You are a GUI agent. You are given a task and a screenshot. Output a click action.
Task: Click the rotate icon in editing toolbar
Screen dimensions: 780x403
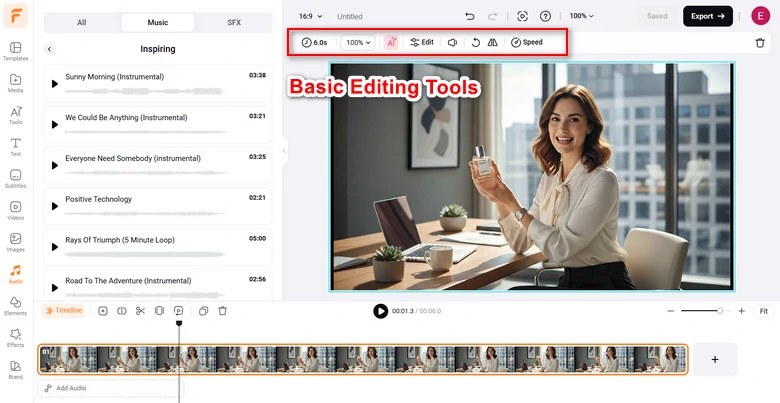coord(476,42)
